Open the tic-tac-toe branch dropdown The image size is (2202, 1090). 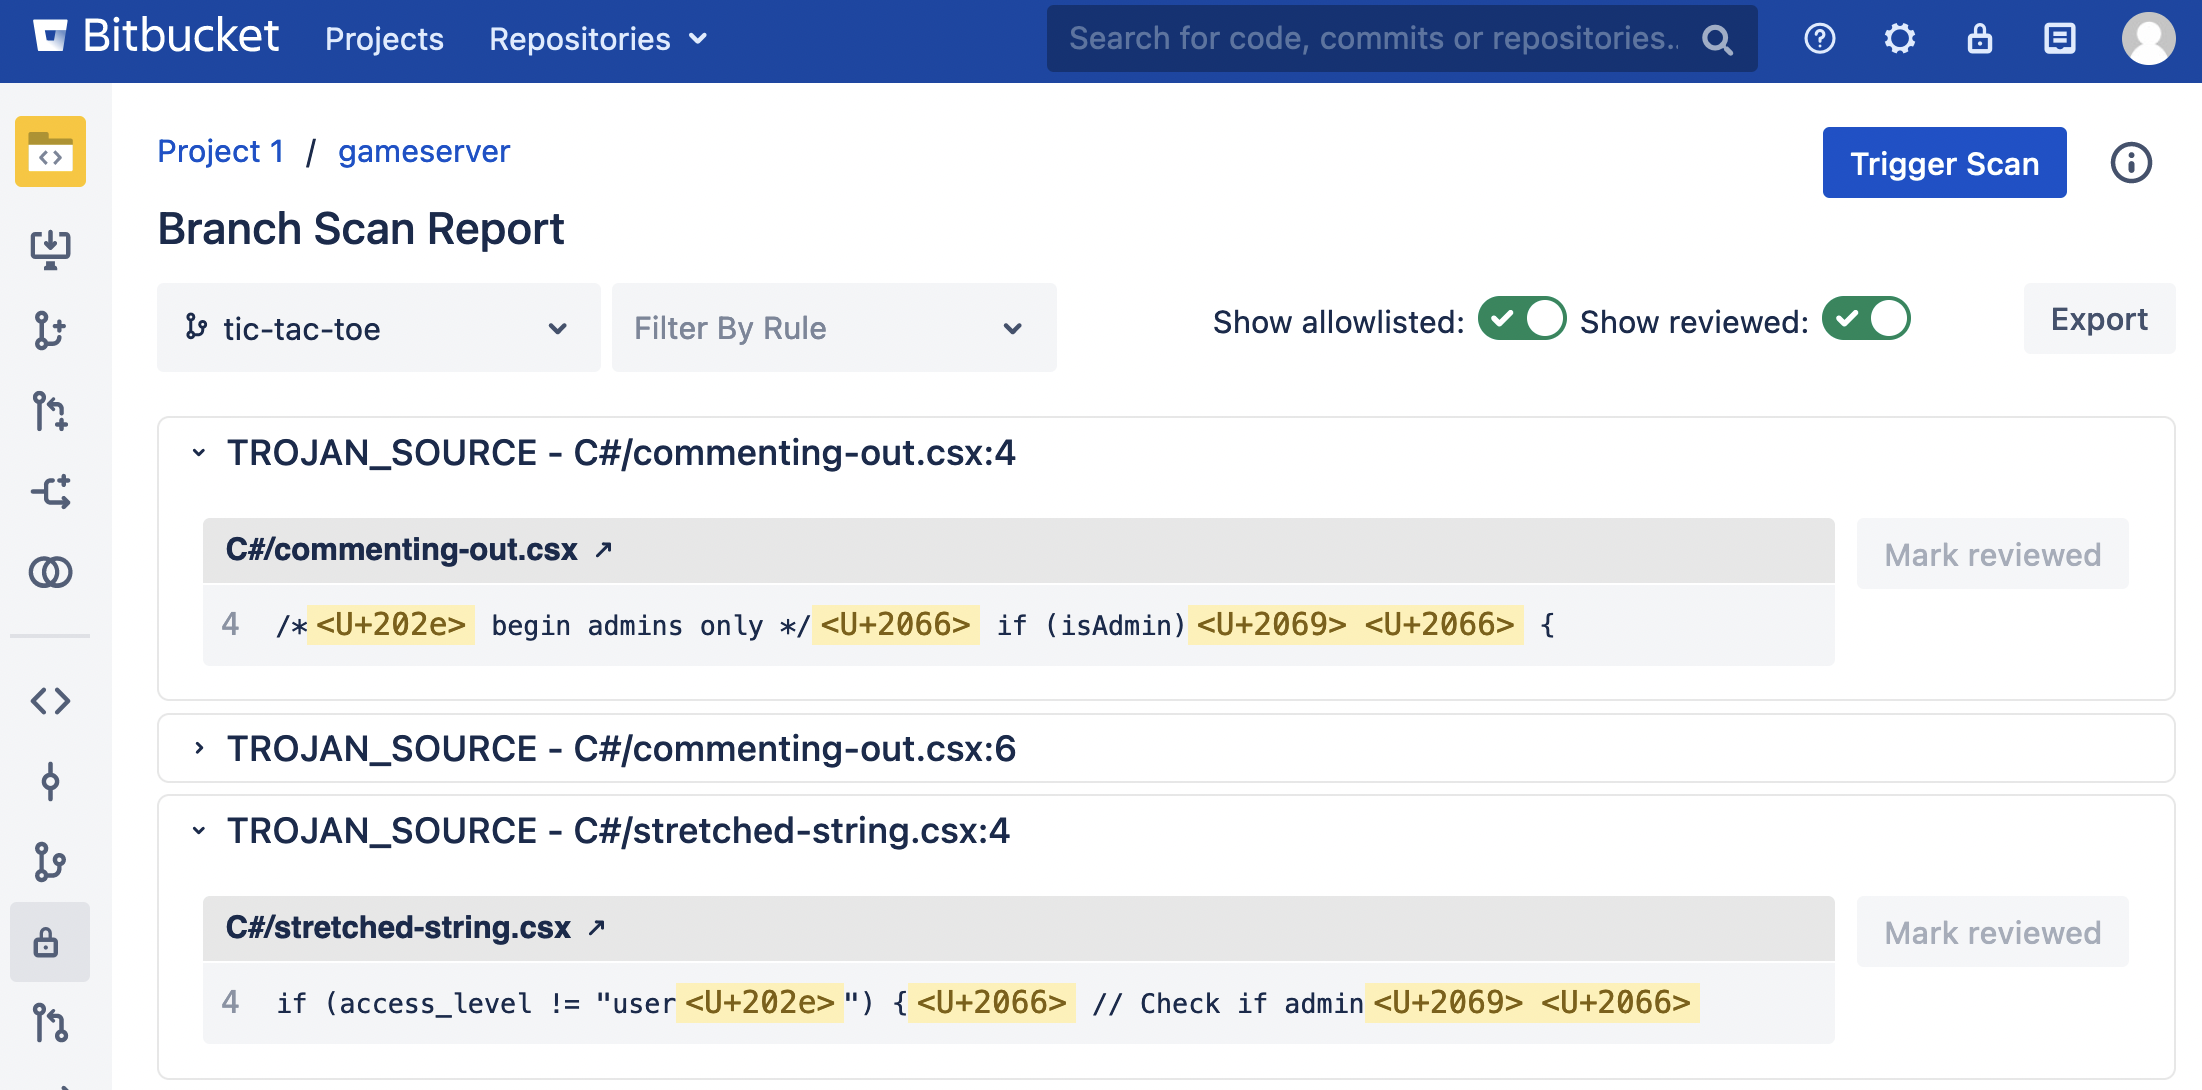pyautogui.click(x=378, y=328)
